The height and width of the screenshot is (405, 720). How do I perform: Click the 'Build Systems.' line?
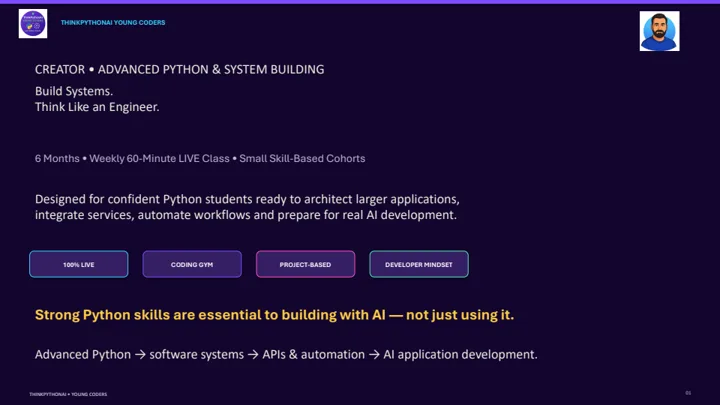[x=74, y=91]
